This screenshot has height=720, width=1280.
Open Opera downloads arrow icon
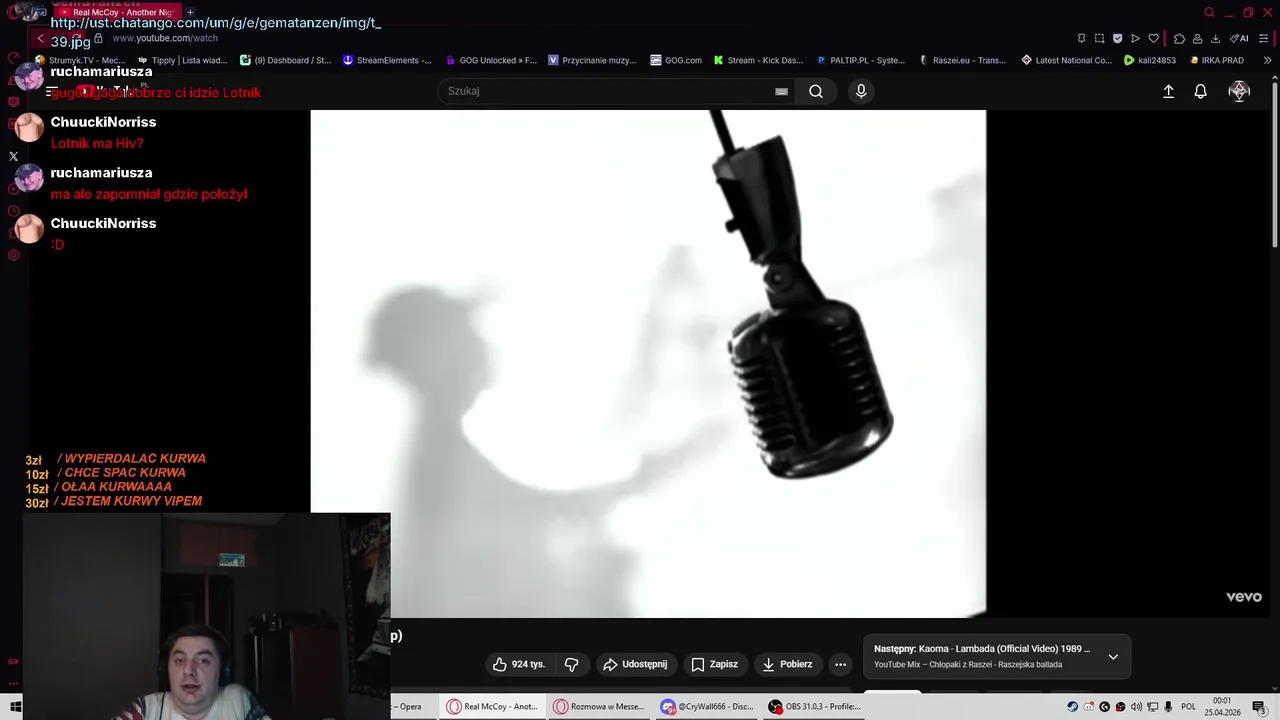1215,38
